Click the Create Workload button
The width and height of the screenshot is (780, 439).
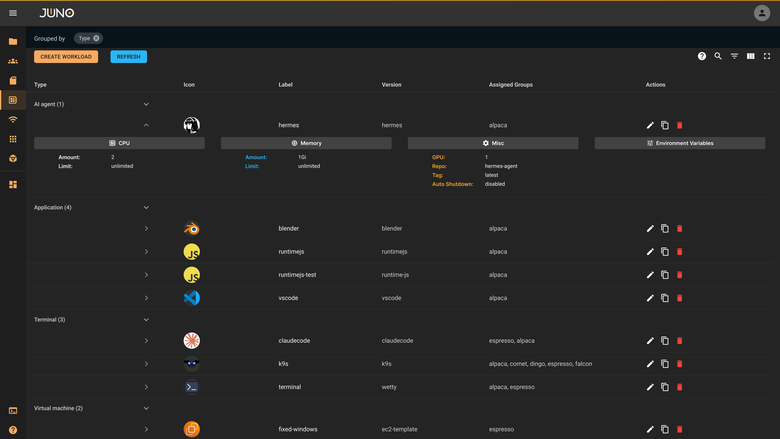tap(66, 57)
